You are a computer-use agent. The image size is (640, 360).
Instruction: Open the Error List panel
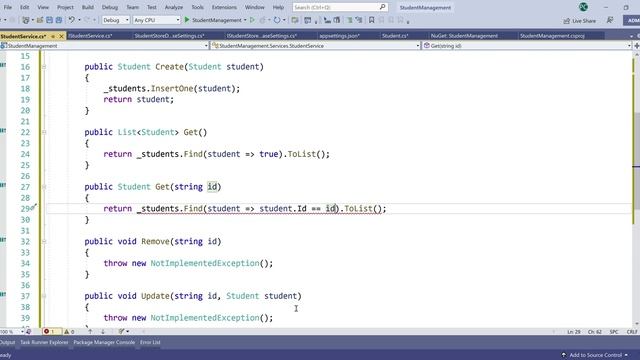[x=150, y=342]
